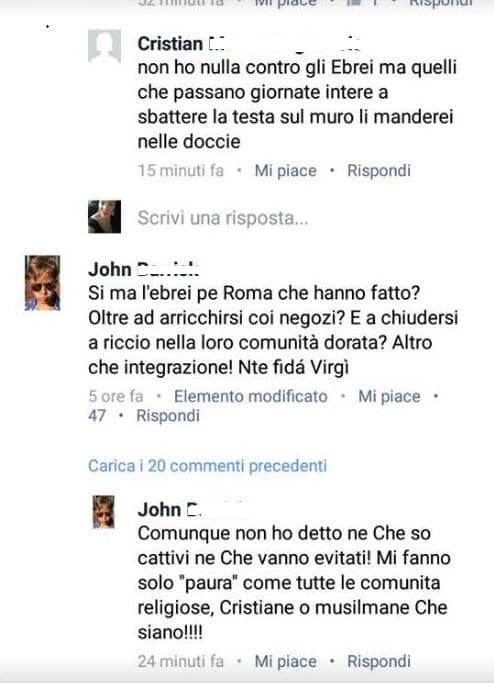494x683 pixels.
Task: Click the '15 minuti fa' timestamp
Action: 181,170
